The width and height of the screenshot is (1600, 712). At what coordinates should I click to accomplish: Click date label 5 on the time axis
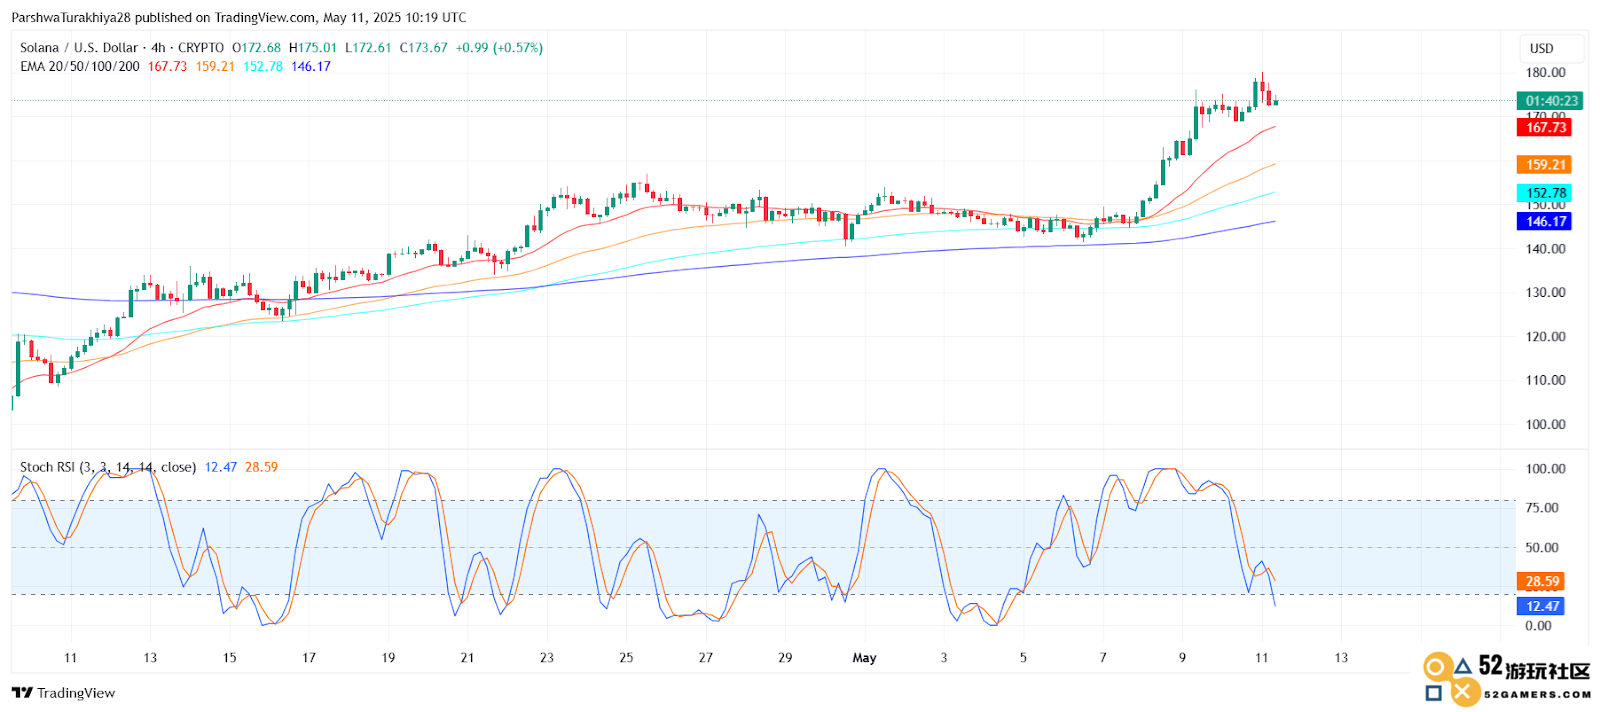[x=1023, y=658]
